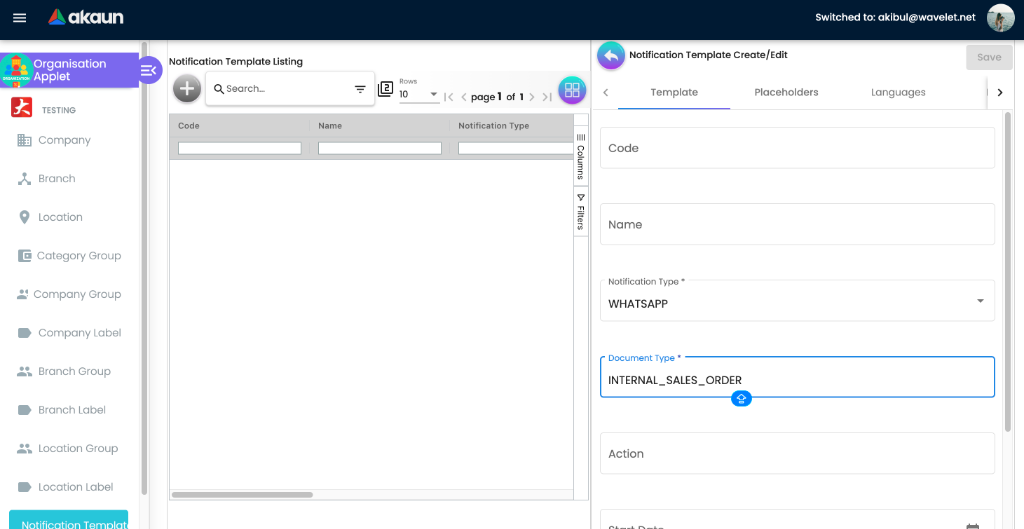This screenshot has height=529, width=1024.
Task: Open Location Group in the sidebar
Action: (x=78, y=449)
